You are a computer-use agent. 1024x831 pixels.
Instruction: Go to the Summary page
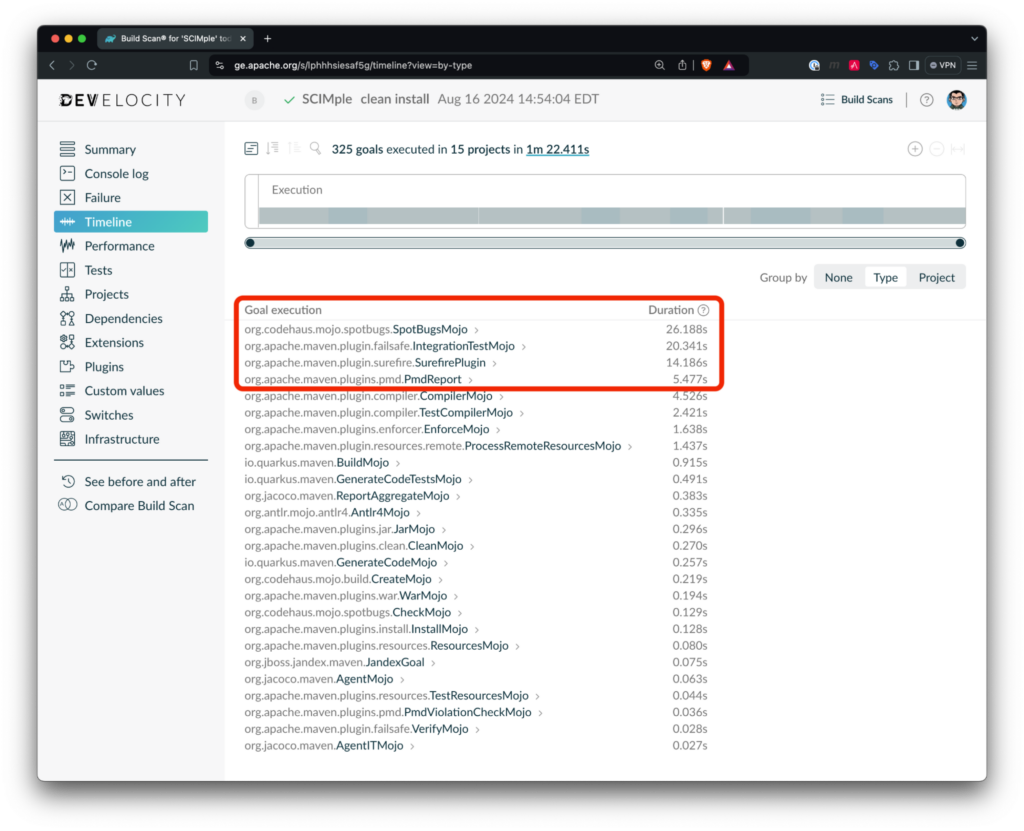[x=109, y=149]
